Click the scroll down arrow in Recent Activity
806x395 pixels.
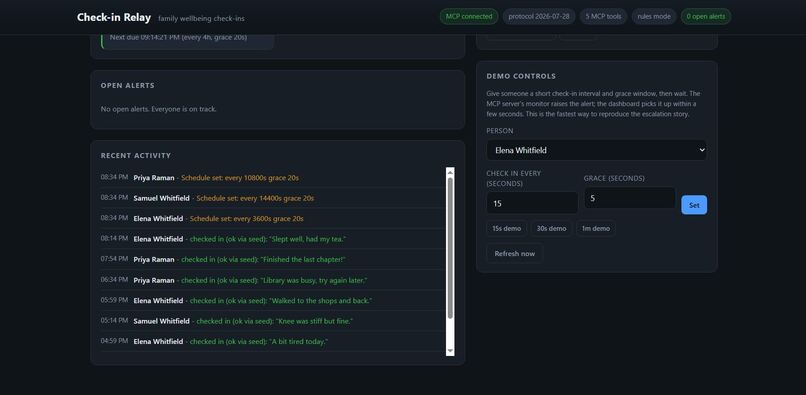(450, 351)
